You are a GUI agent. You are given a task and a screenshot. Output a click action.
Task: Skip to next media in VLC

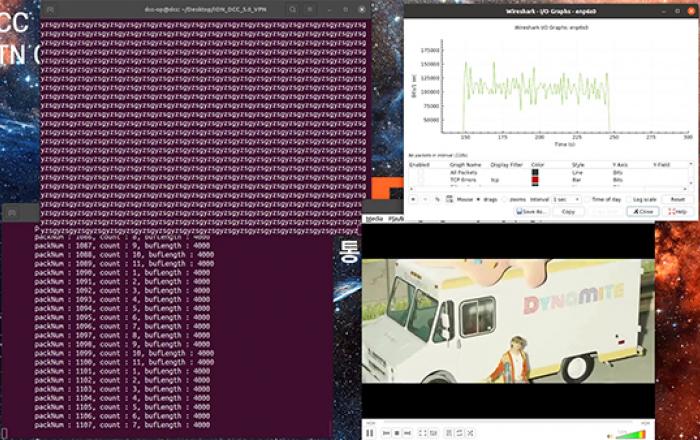(408, 433)
